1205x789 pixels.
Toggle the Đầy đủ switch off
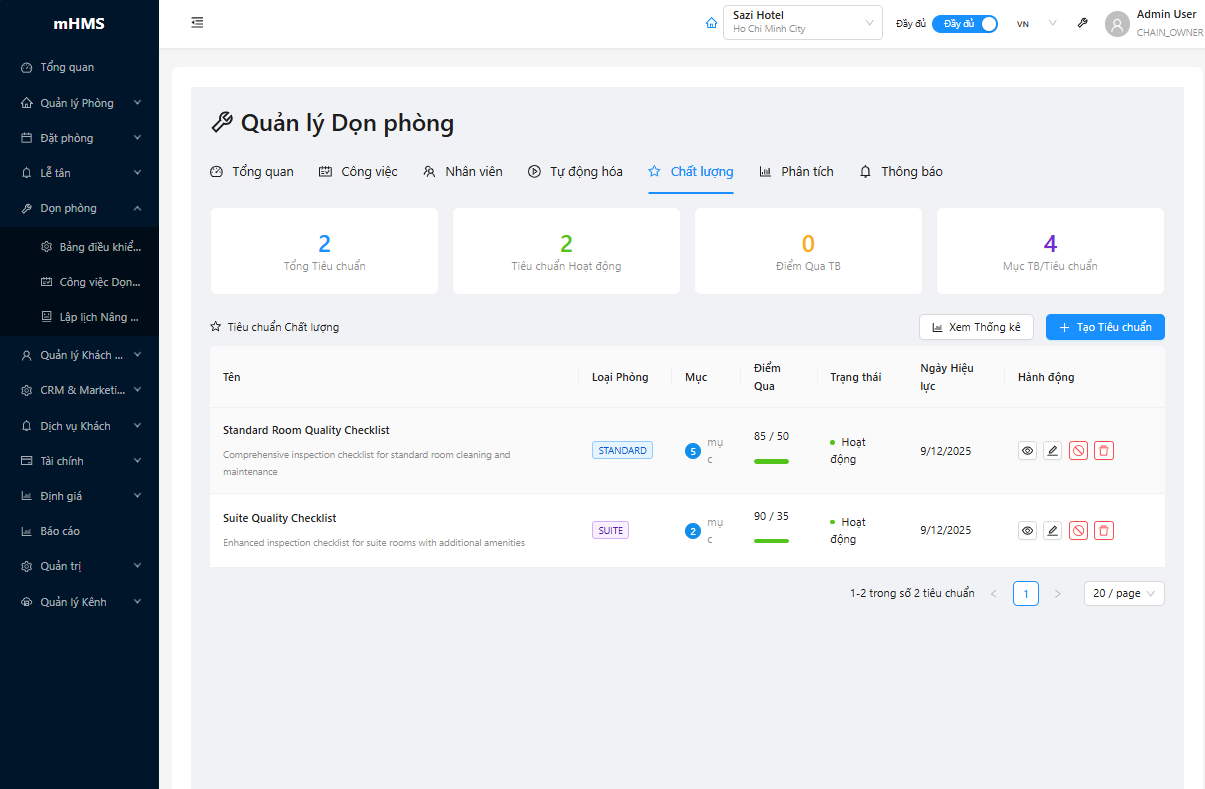(964, 24)
